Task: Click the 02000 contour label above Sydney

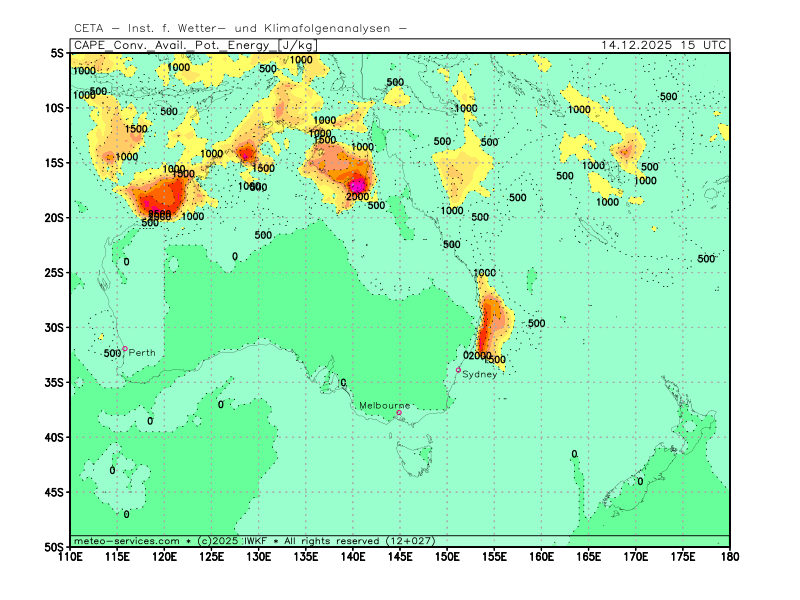Action: point(478,356)
